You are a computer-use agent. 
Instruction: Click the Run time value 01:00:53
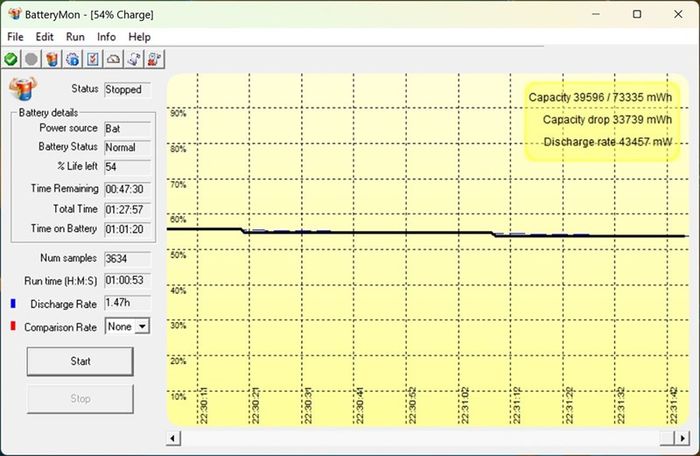coord(127,280)
